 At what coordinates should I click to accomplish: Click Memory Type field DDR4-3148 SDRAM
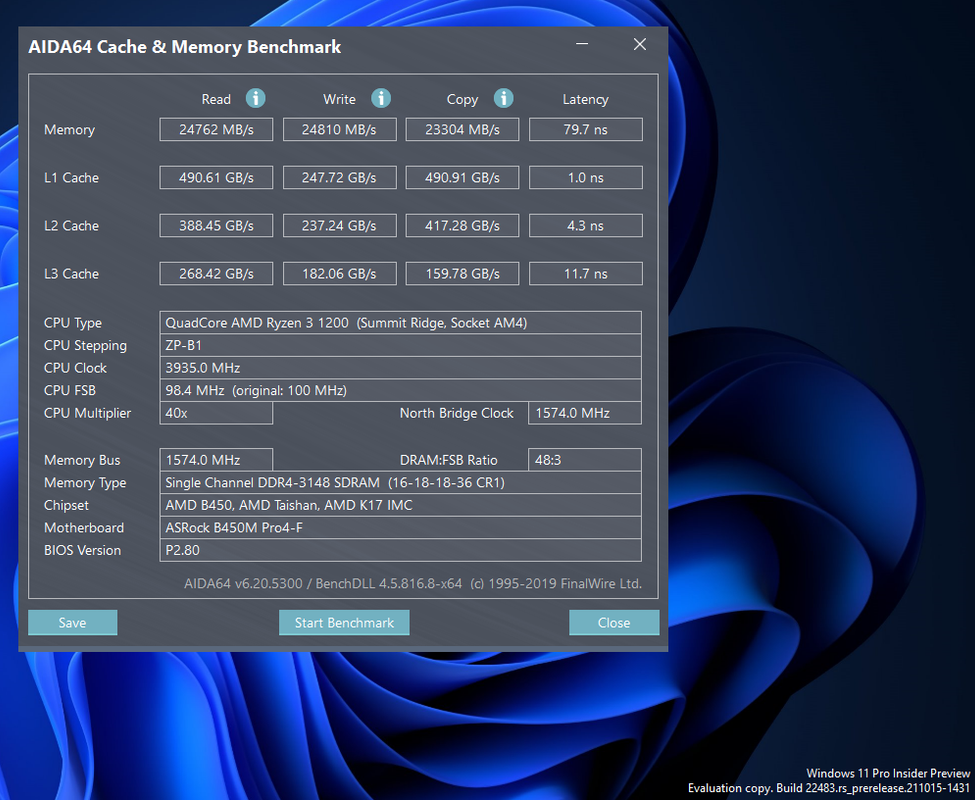point(400,482)
